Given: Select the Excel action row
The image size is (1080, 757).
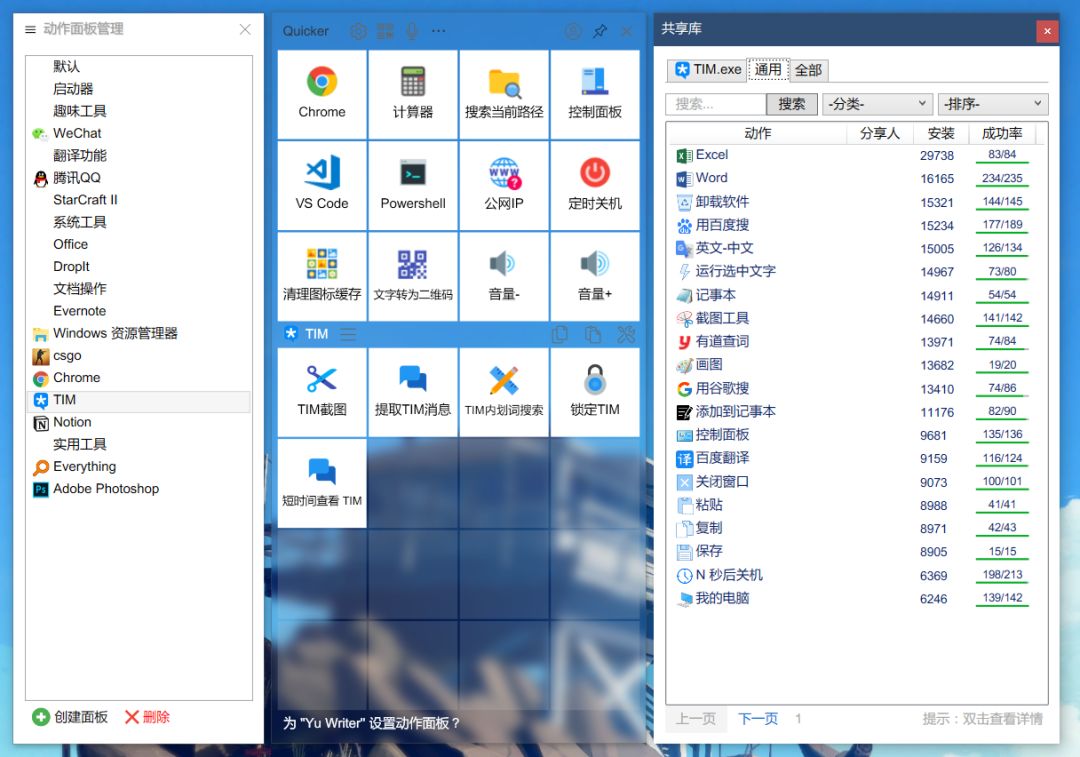Looking at the screenshot, I should tap(854, 155).
